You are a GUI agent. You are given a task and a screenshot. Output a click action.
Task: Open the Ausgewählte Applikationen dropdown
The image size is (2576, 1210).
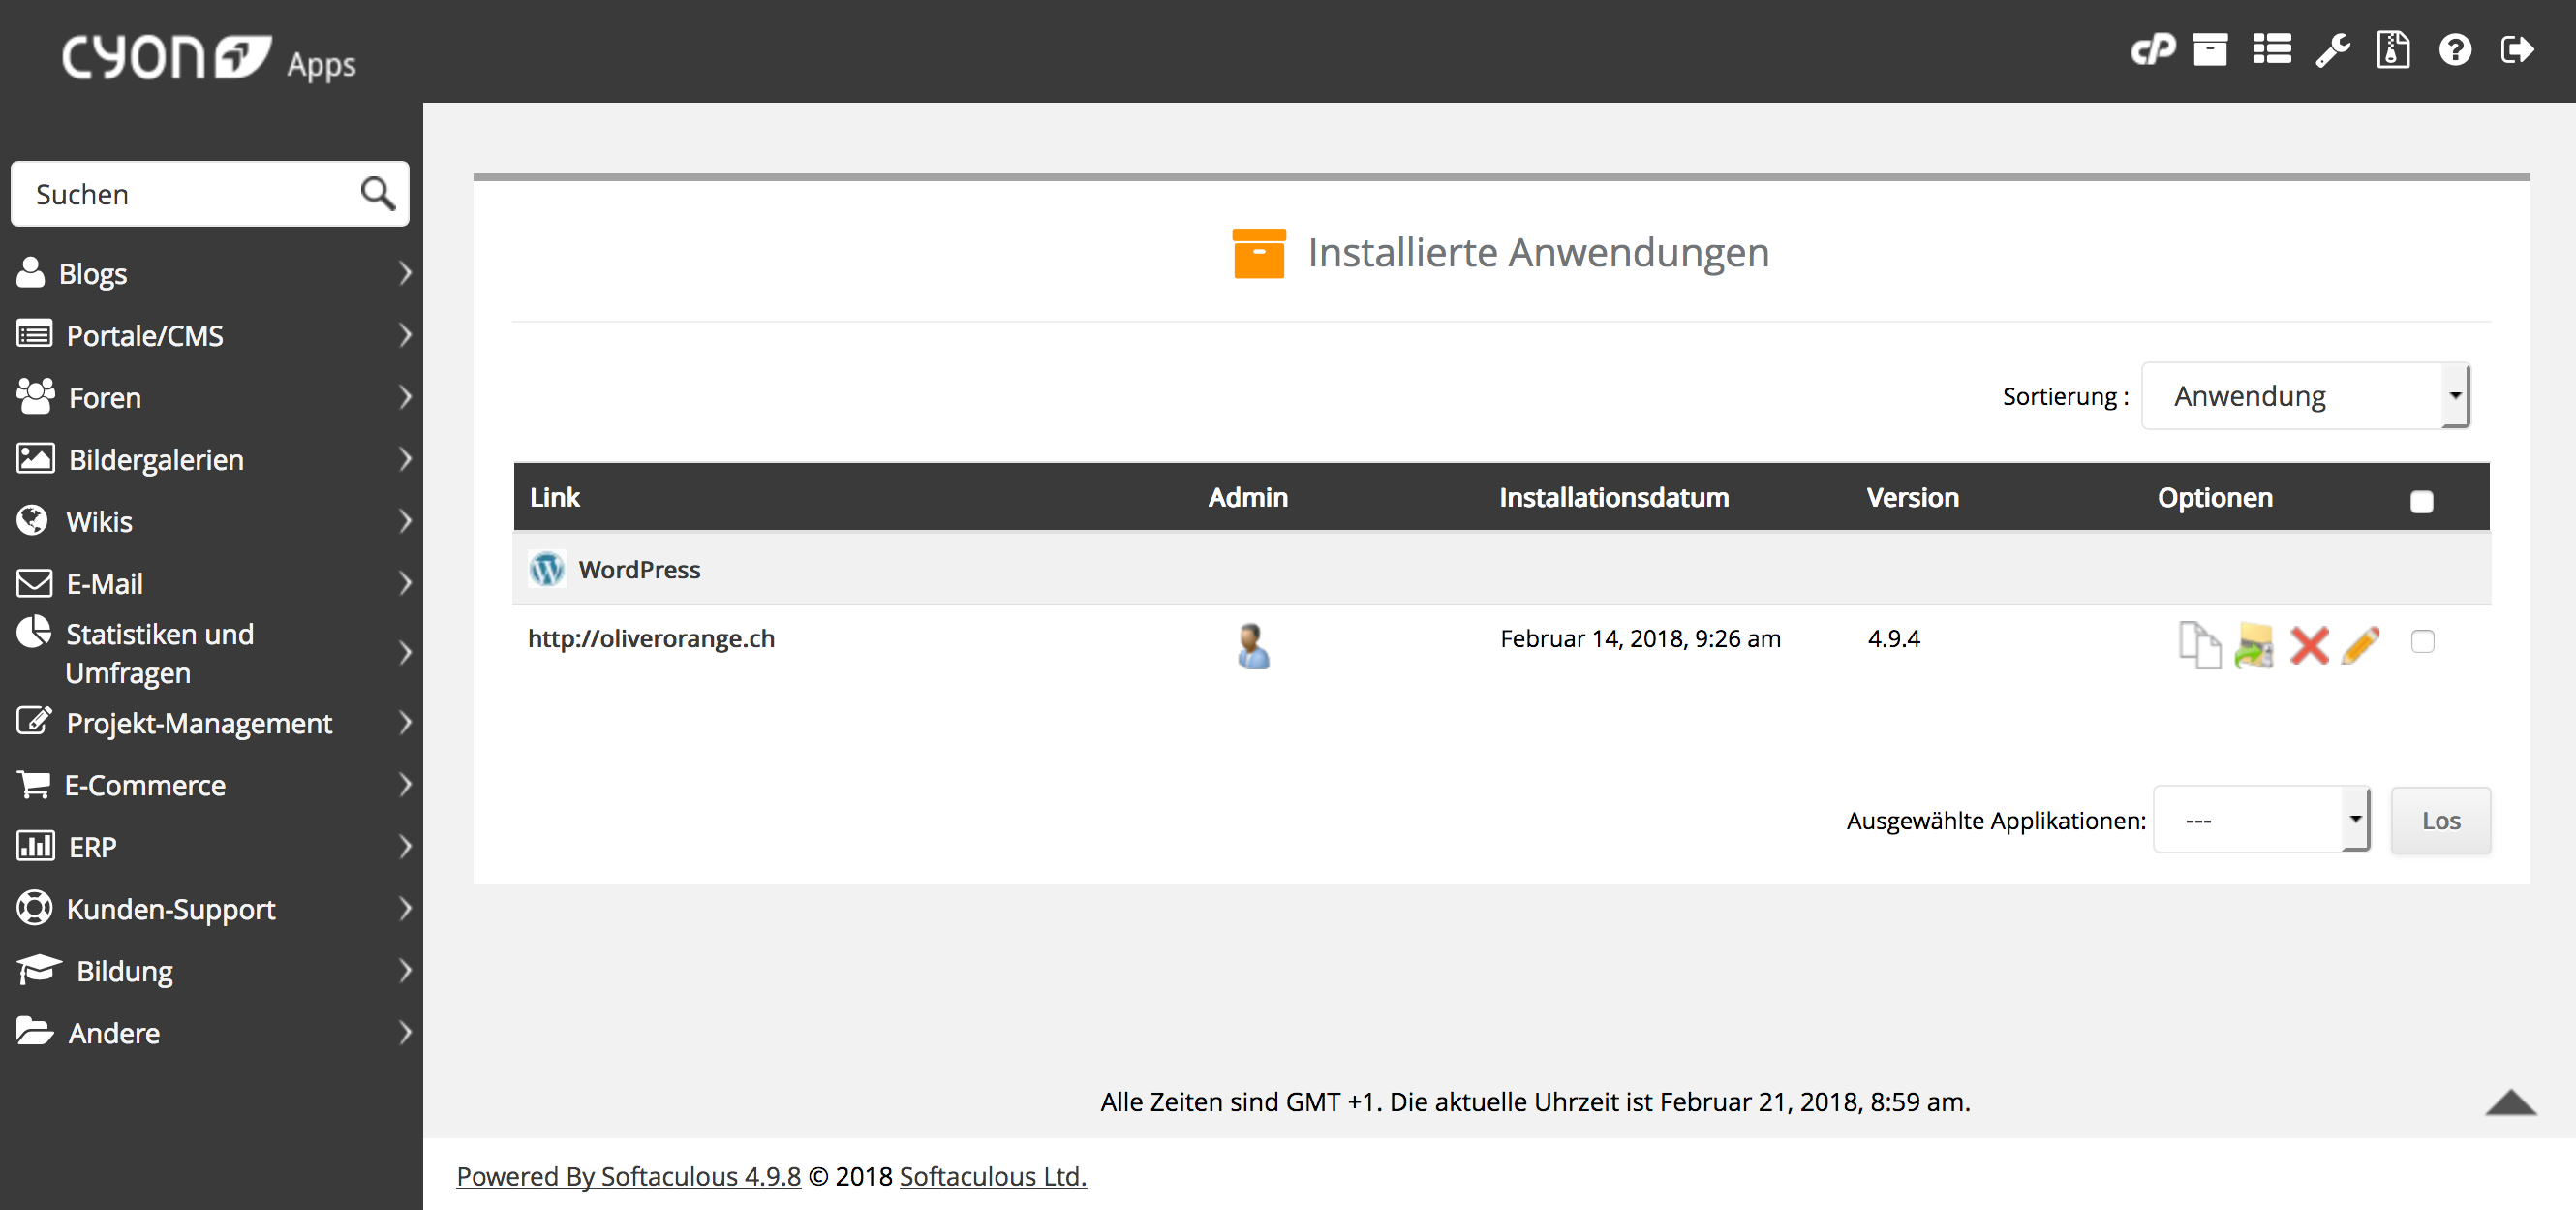(2260, 820)
